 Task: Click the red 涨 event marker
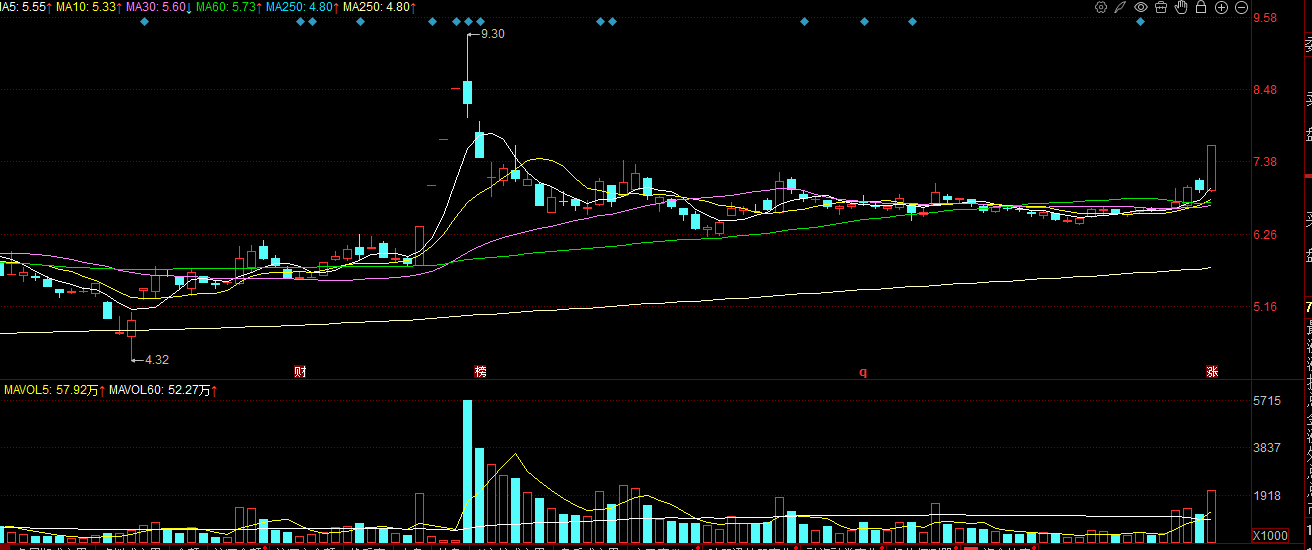coord(1211,372)
